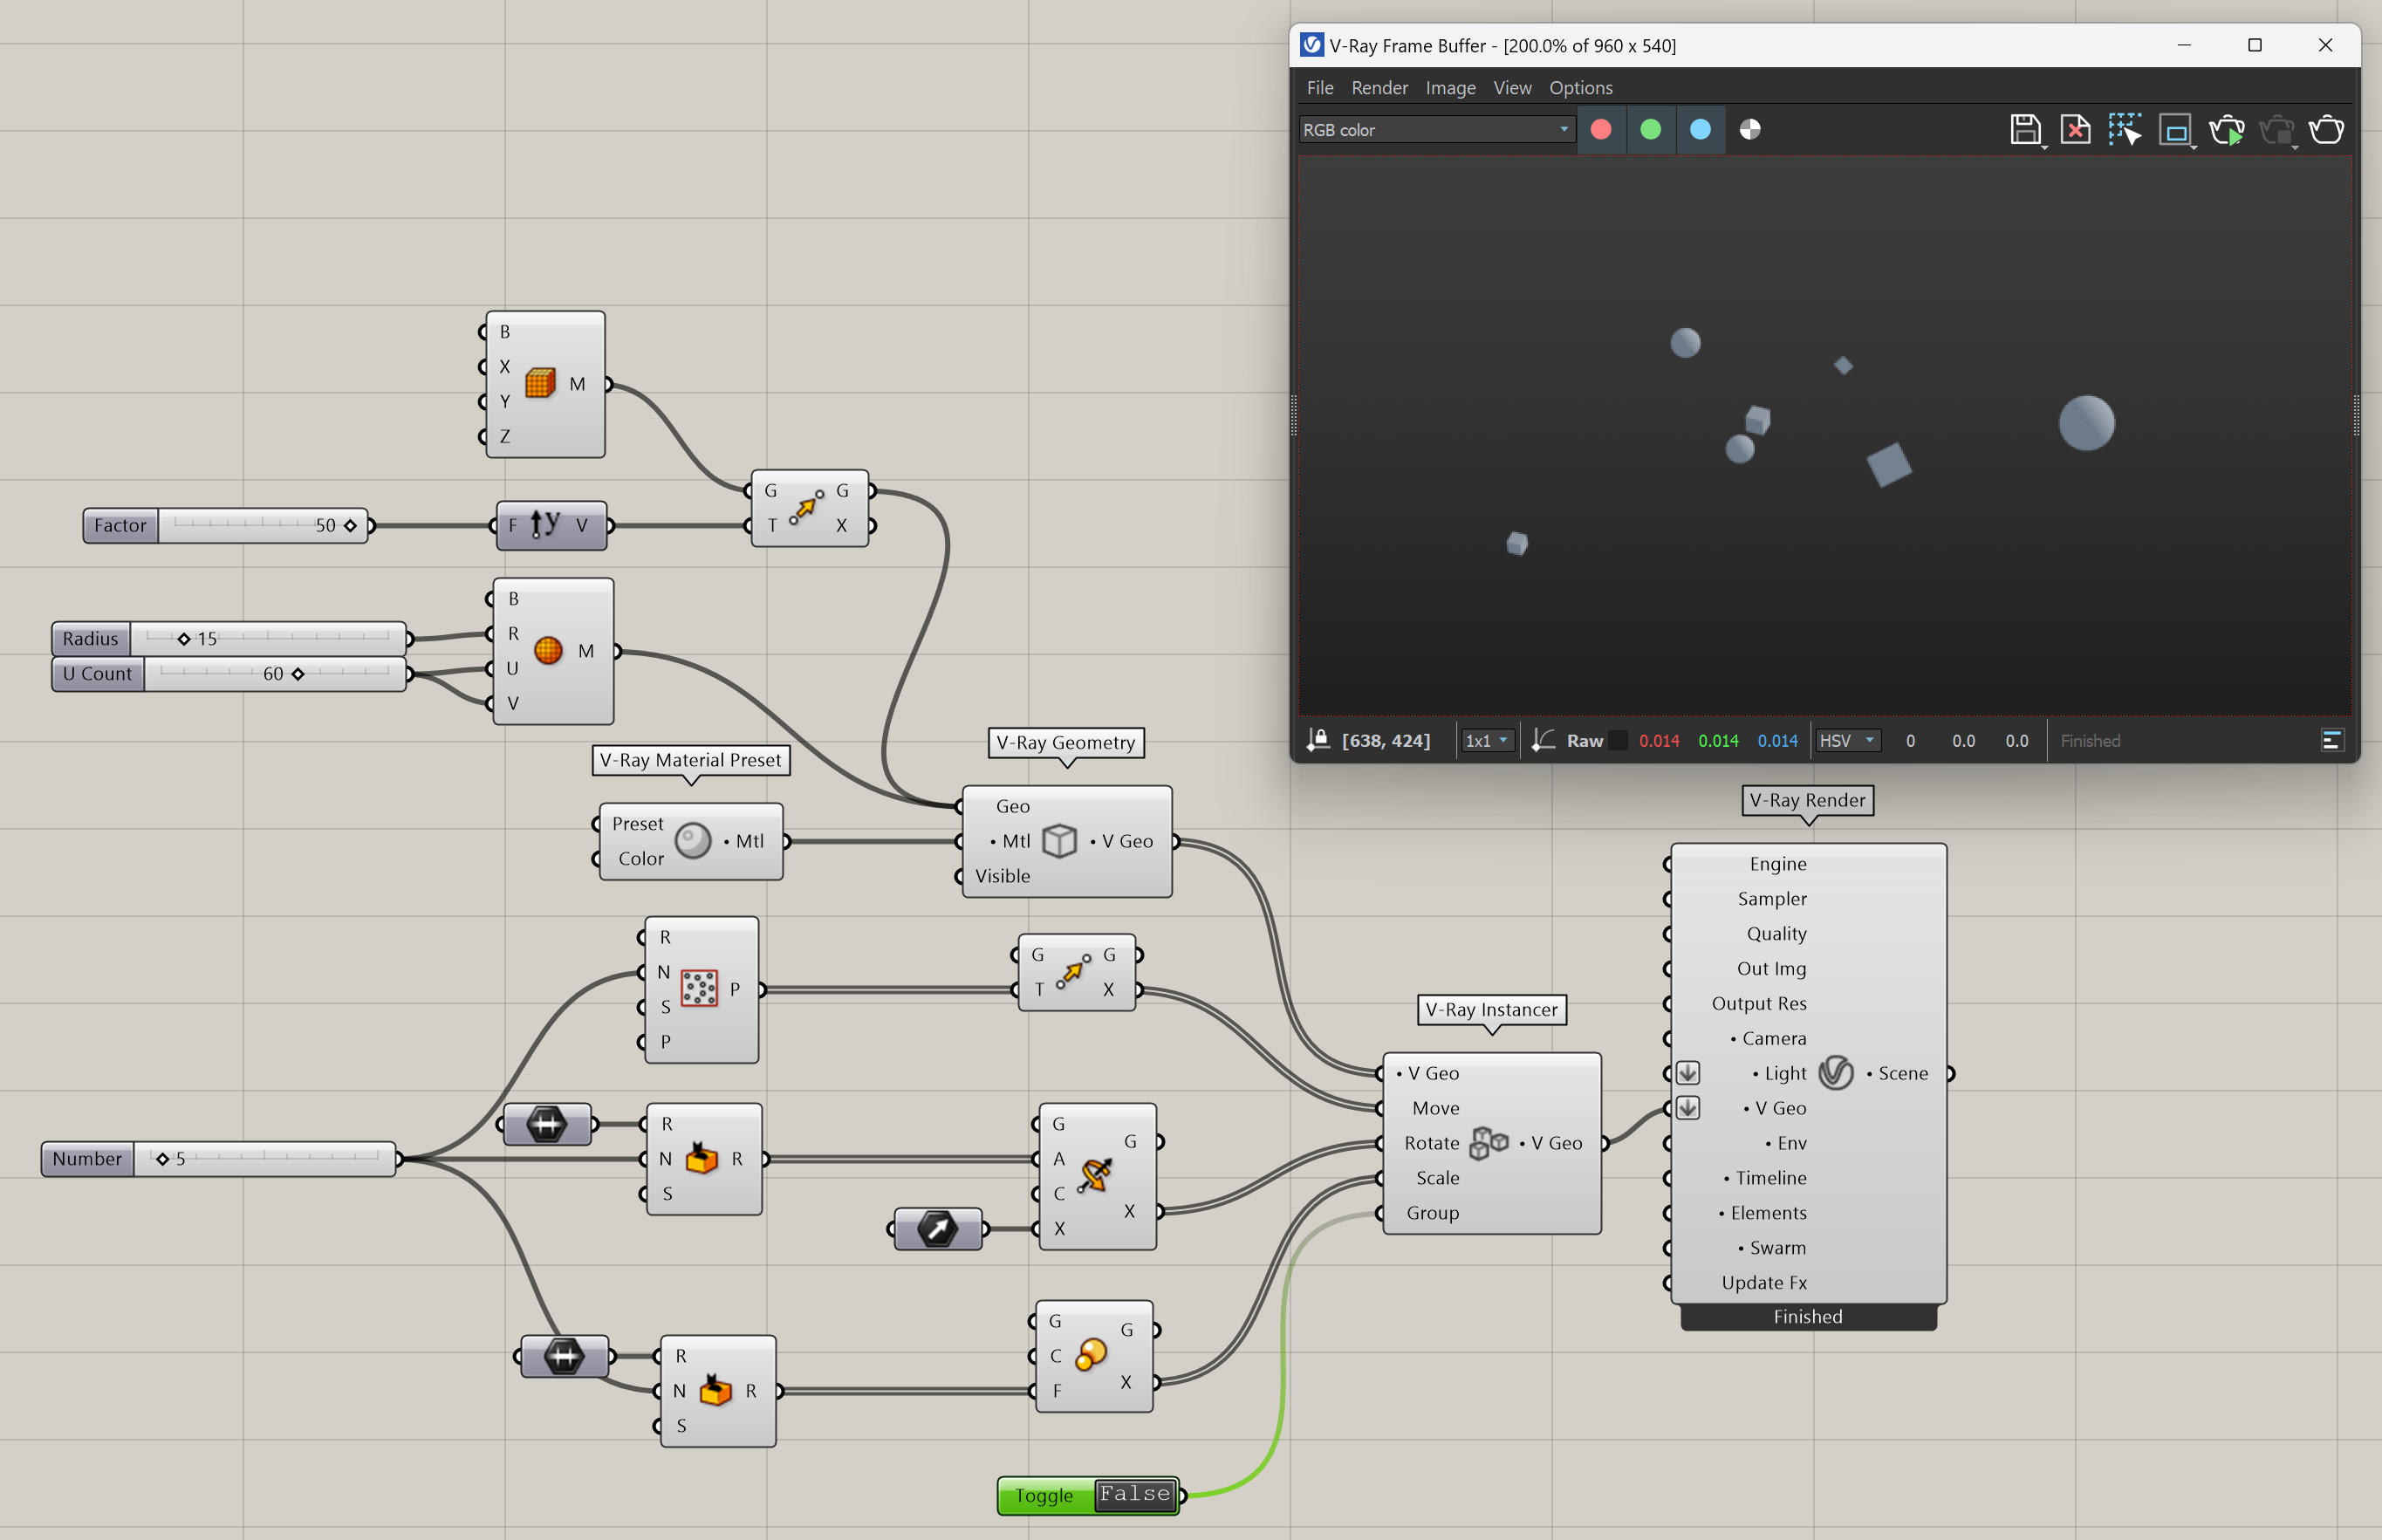Click the region render icon

[x=2175, y=130]
